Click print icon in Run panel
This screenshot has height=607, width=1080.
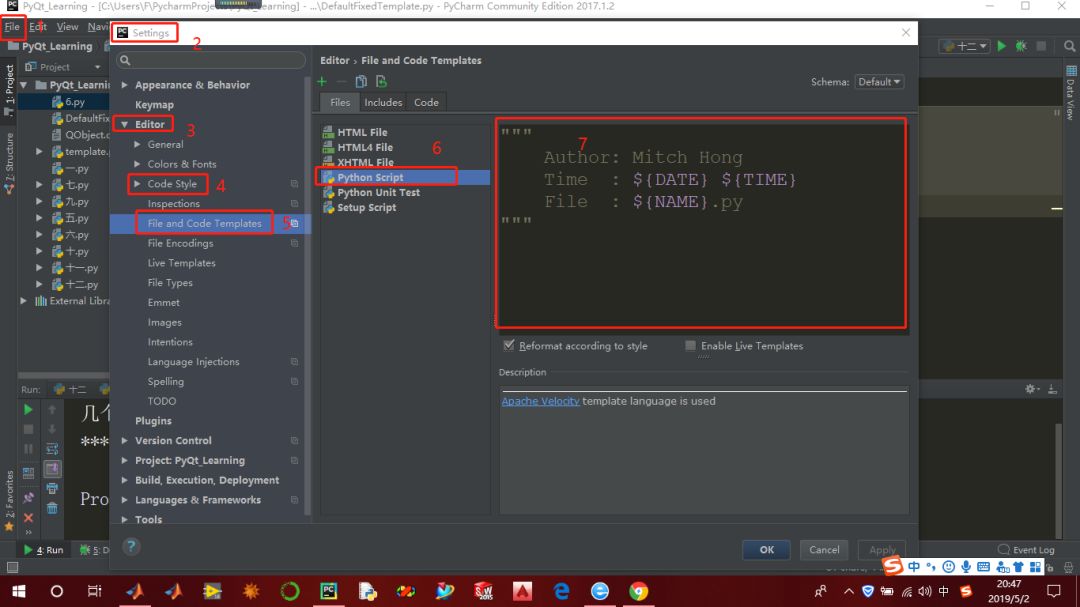pyautogui.click(x=52, y=488)
